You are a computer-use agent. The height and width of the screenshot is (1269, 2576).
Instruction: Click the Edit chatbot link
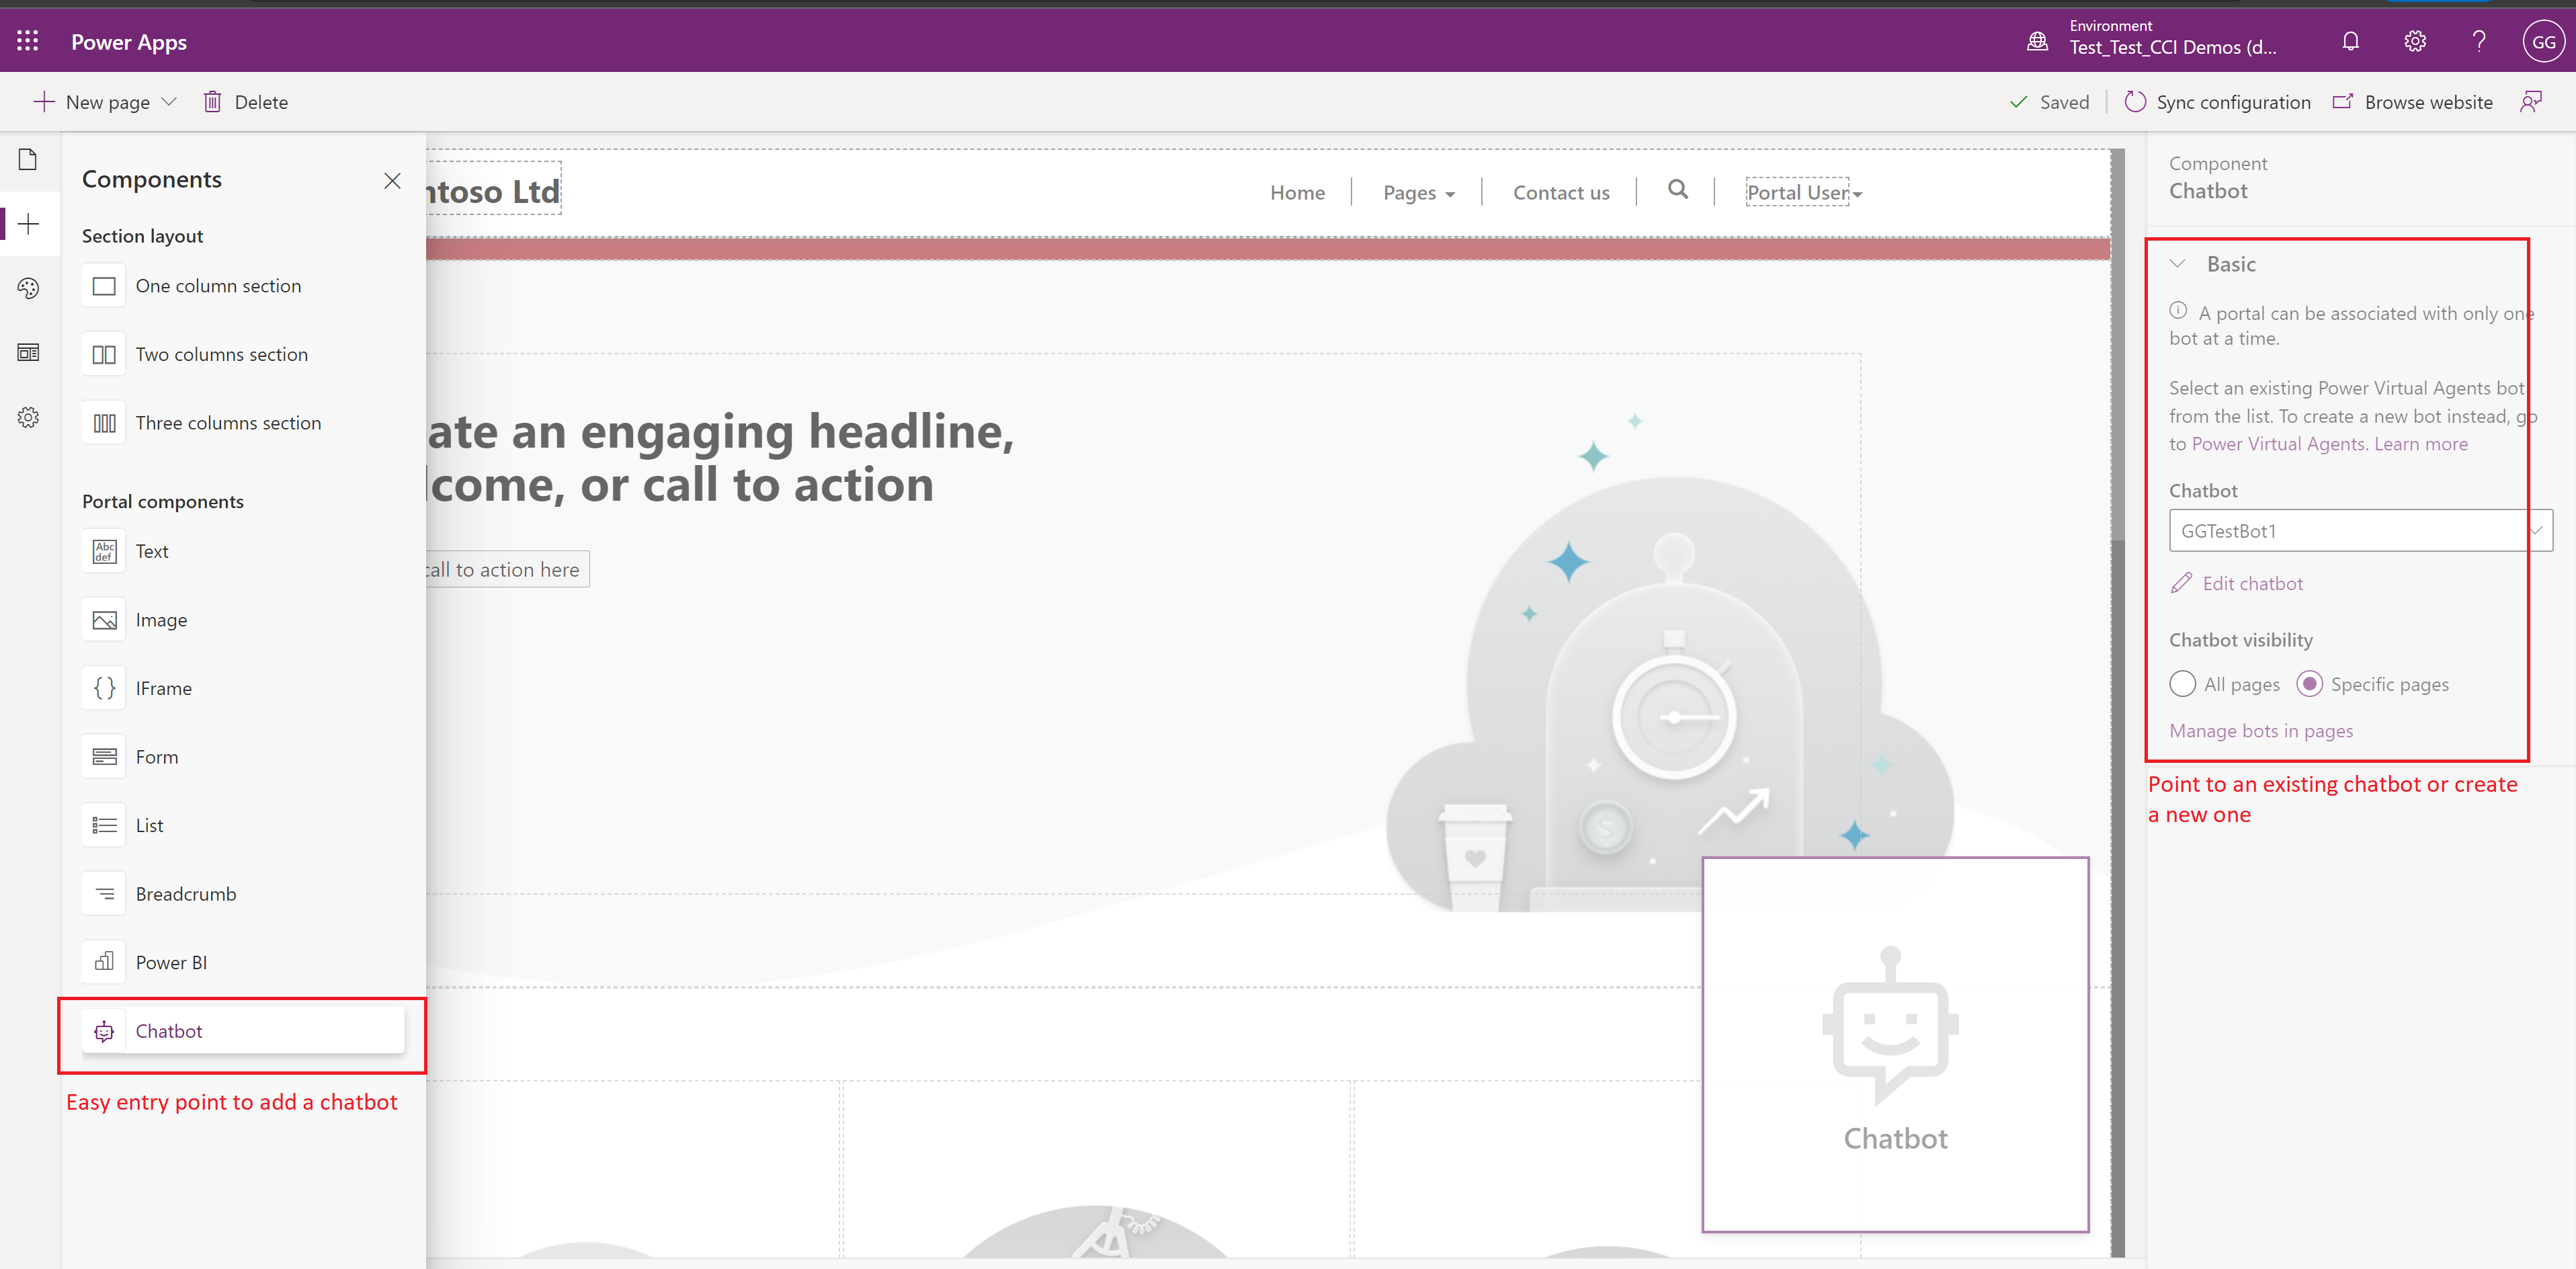pos(2251,584)
